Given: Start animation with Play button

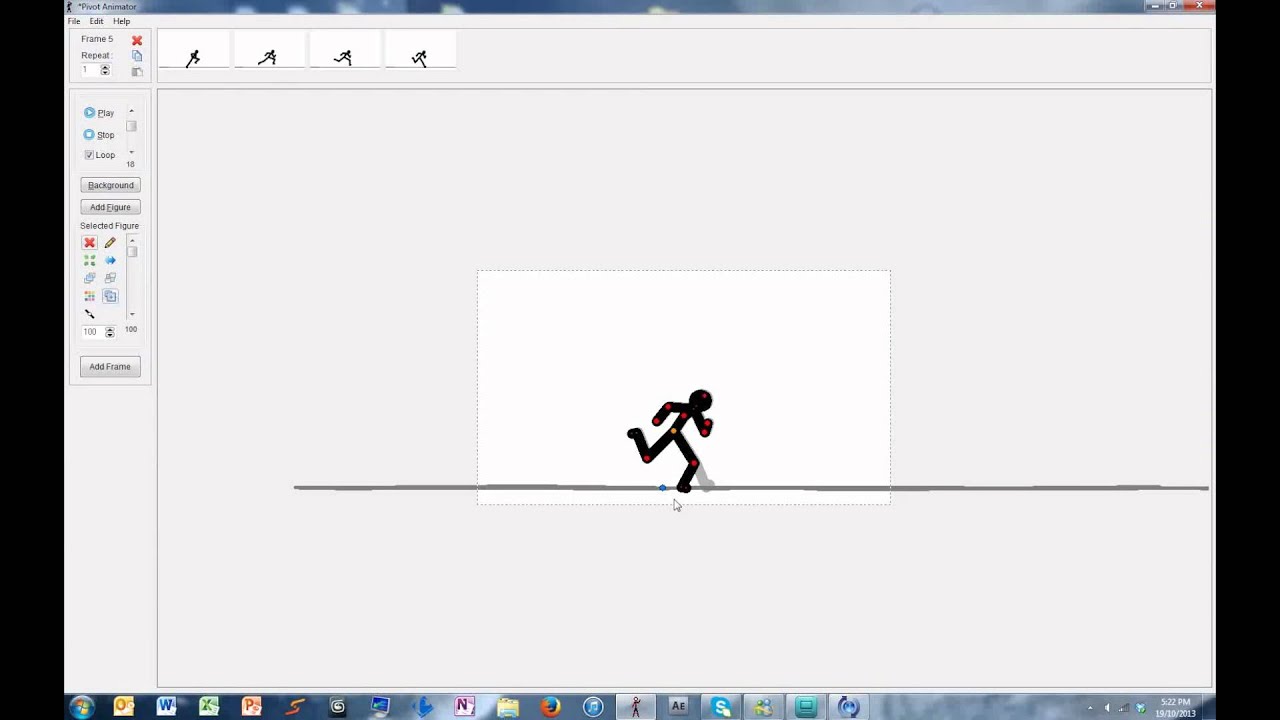Looking at the screenshot, I should click(99, 113).
